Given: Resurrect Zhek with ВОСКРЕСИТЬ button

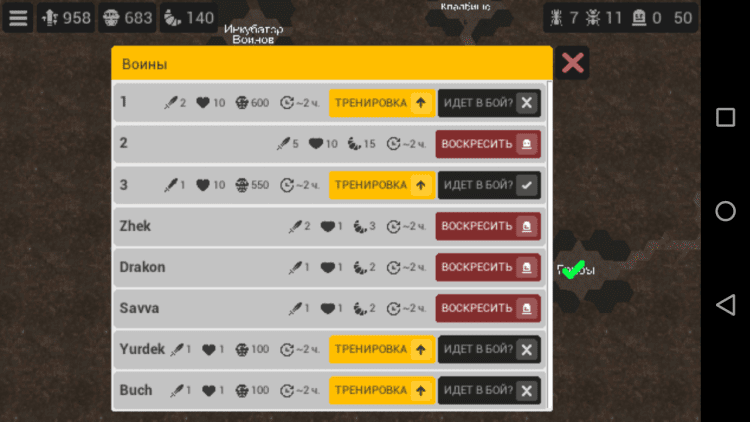Looking at the screenshot, I should 488,226.
